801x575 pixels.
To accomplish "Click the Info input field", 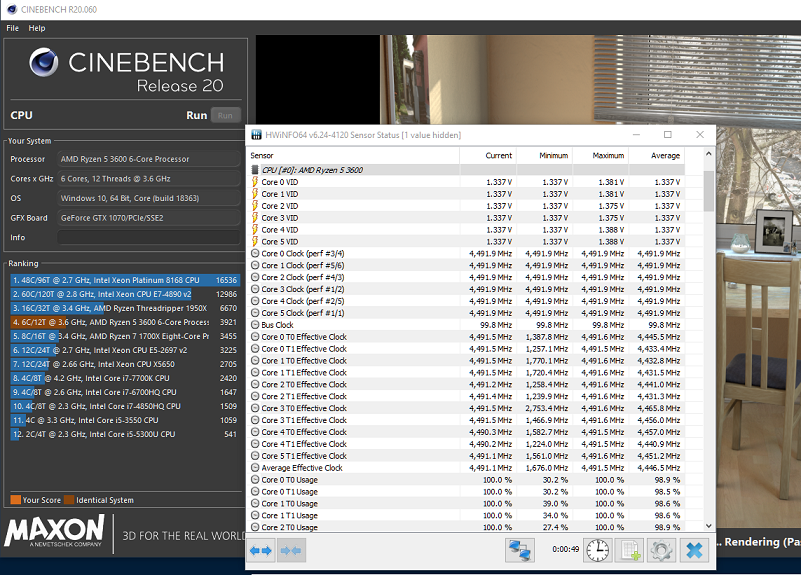I will [149, 237].
